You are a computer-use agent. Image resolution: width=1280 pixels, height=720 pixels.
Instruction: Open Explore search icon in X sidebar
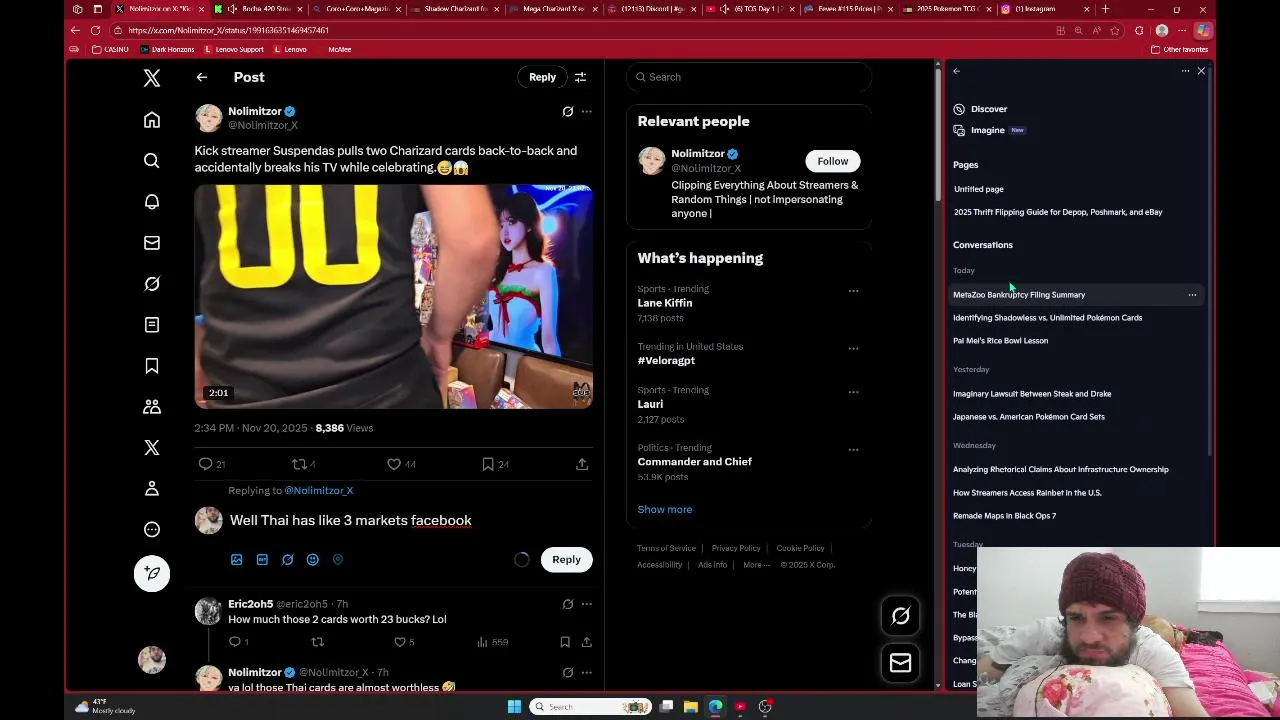click(x=152, y=160)
